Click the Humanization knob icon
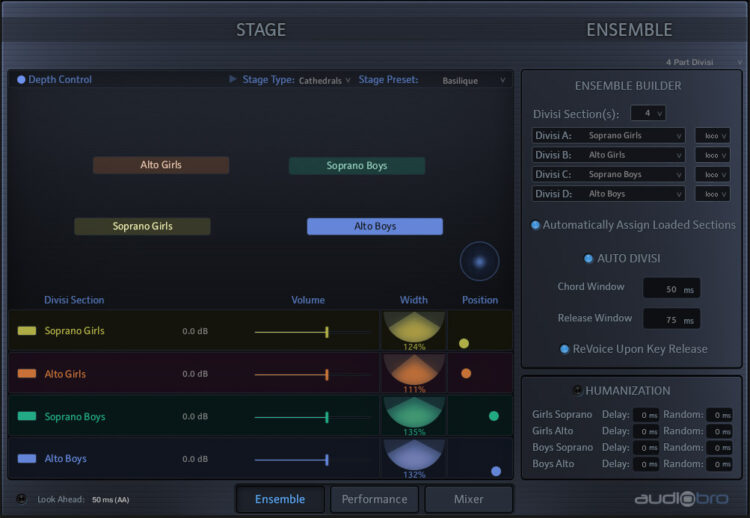This screenshot has height=518, width=750. tap(577, 390)
